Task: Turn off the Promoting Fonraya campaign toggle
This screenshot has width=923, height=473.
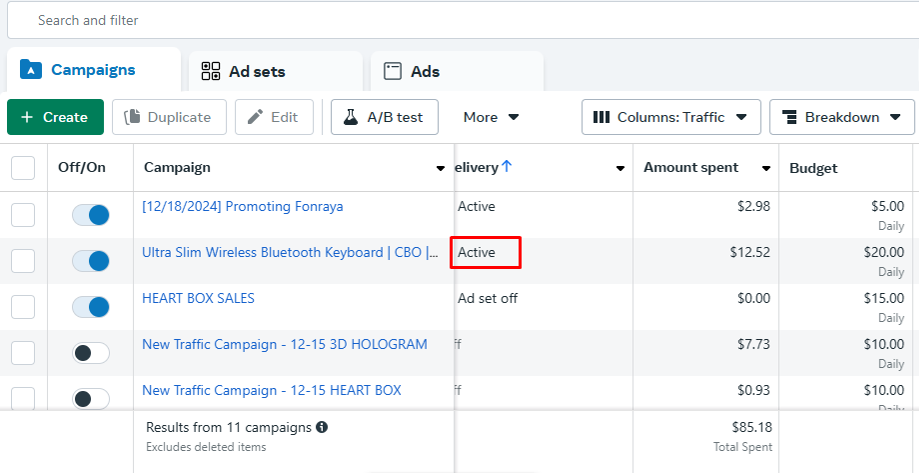Action: pyautogui.click(x=91, y=215)
